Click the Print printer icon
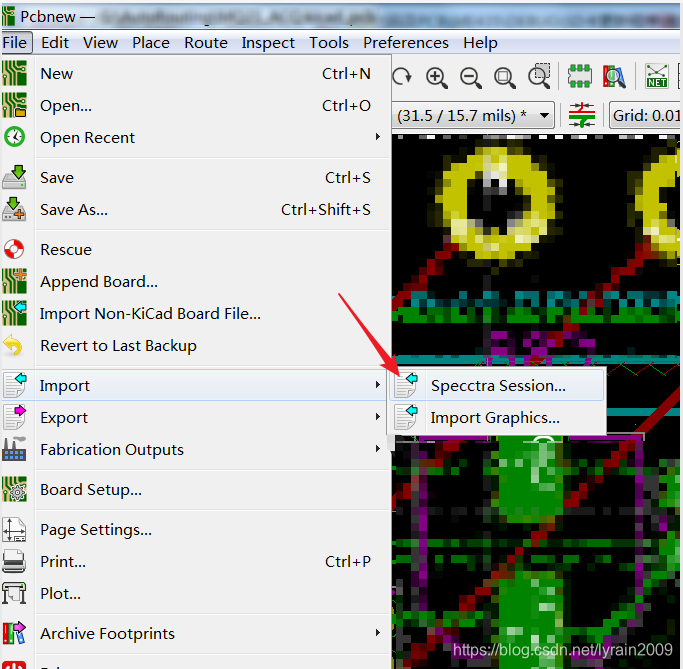The height and width of the screenshot is (669, 683). (14, 561)
